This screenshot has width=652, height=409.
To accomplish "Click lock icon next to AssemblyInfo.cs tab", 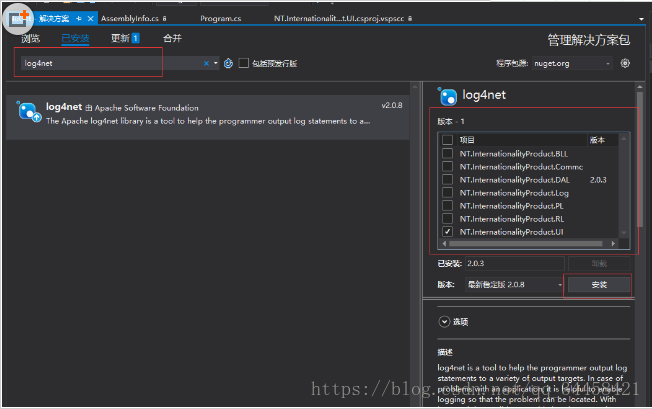I will coord(165,18).
